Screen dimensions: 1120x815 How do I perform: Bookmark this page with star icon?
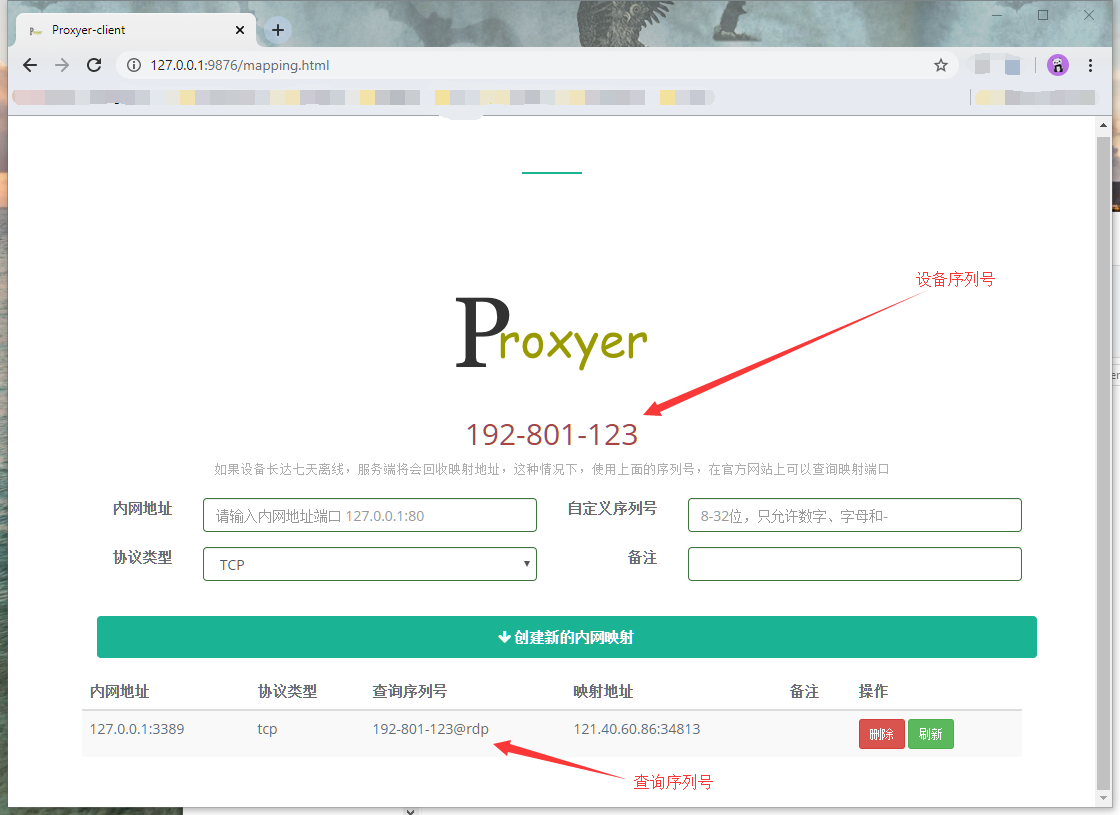point(940,65)
